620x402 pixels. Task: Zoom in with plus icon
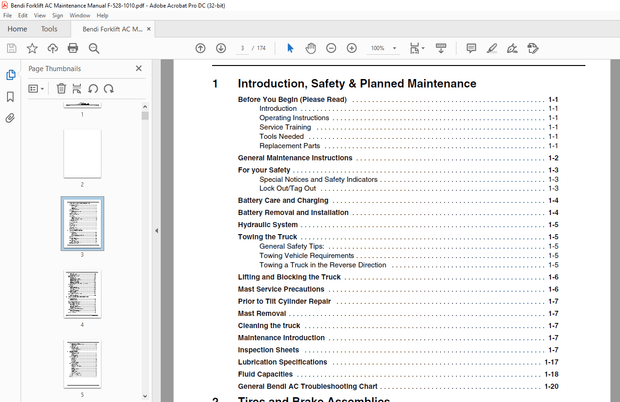coord(352,48)
